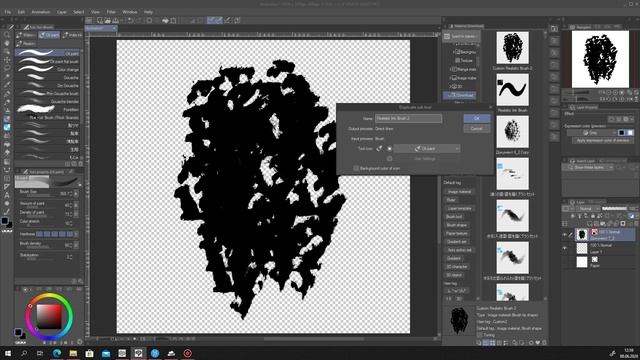The width and height of the screenshot is (640, 360).
Task: Select the first Tool icon radio button
Action: click(389, 149)
